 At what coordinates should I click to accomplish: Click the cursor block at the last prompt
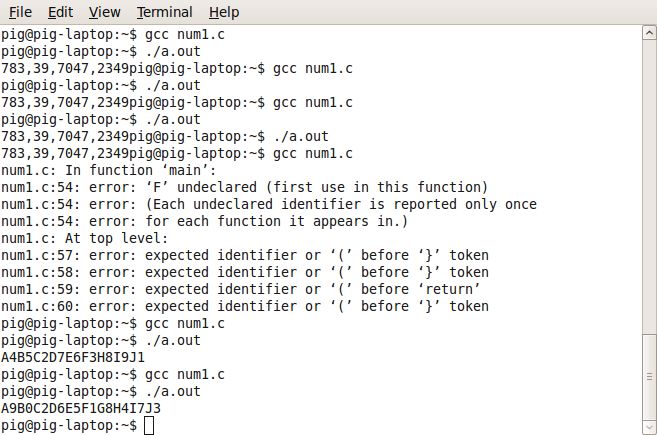click(149, 425)
